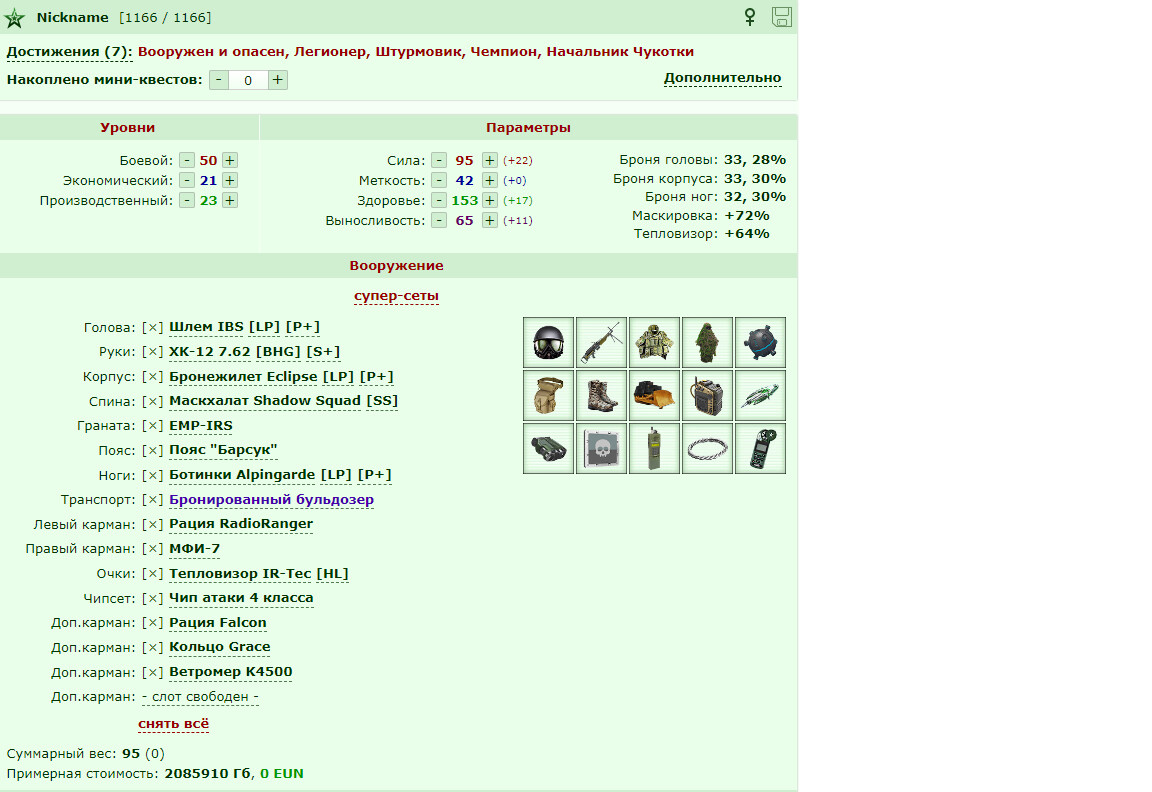The width and height of the screenshot is (1152, 792).
Task: Increase Экономический level with plus
Action: click(x=230, y=180)
